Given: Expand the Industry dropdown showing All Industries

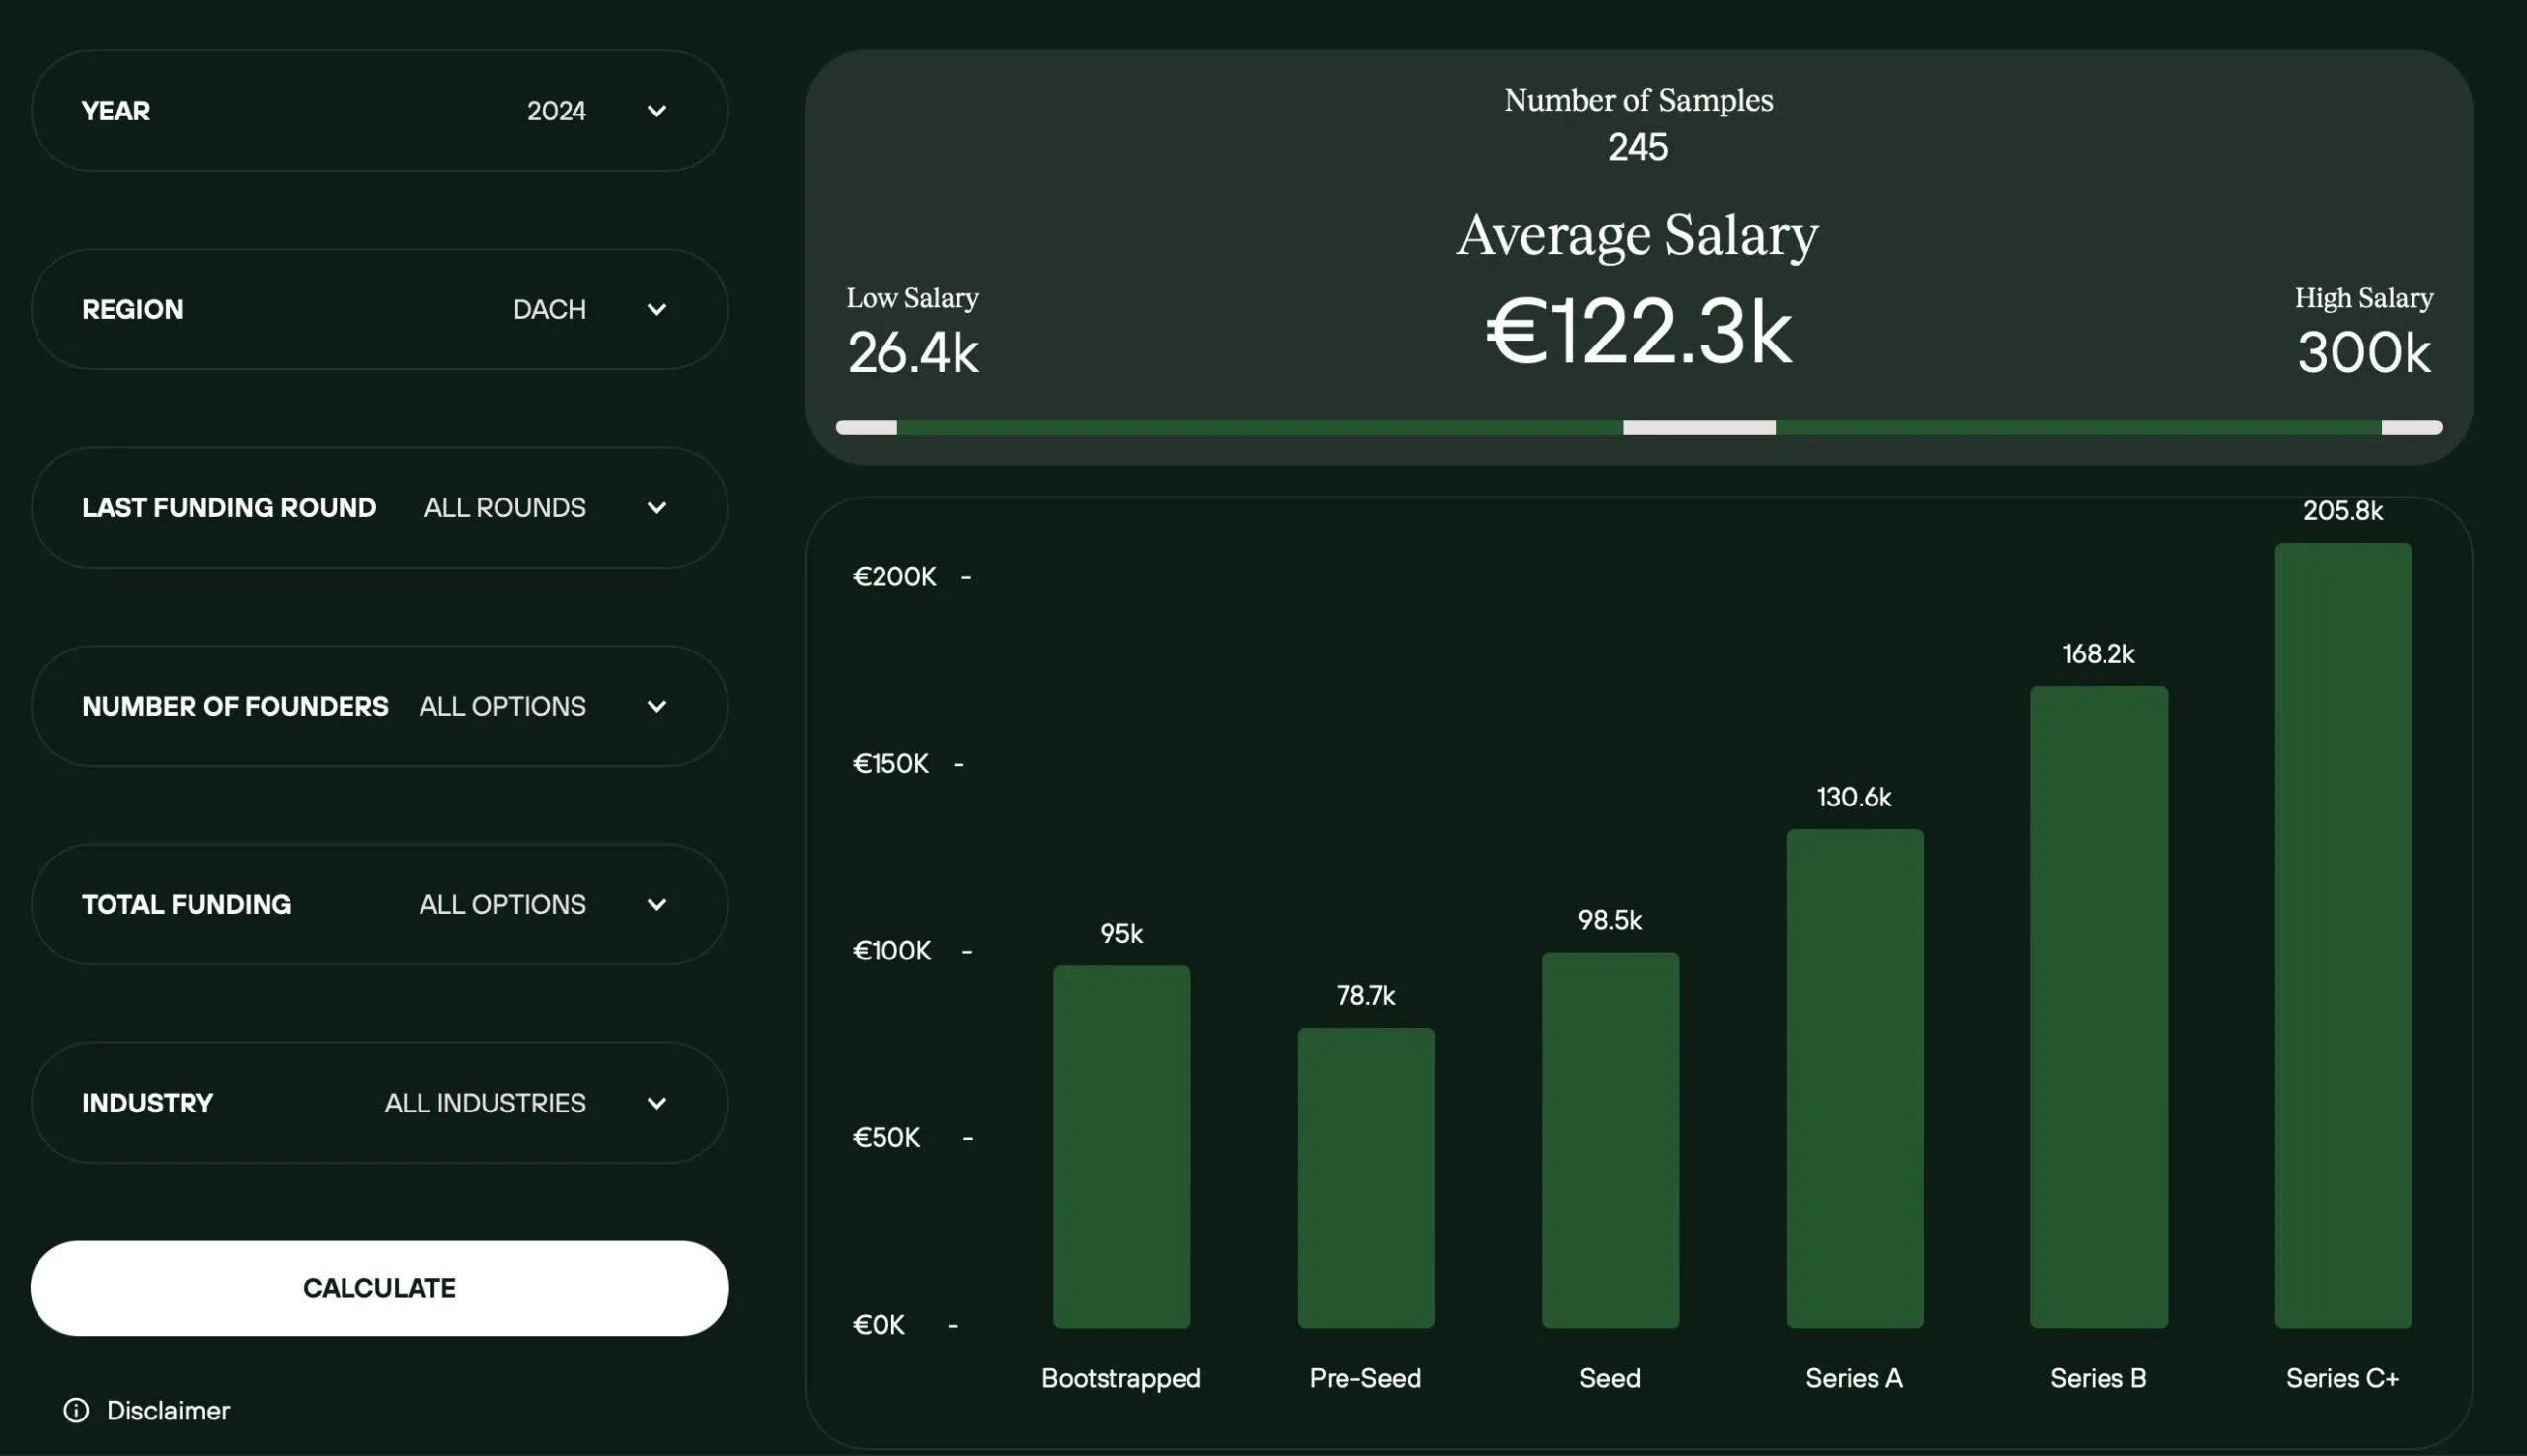Looking at the screenshot, I should point(378,1102).
